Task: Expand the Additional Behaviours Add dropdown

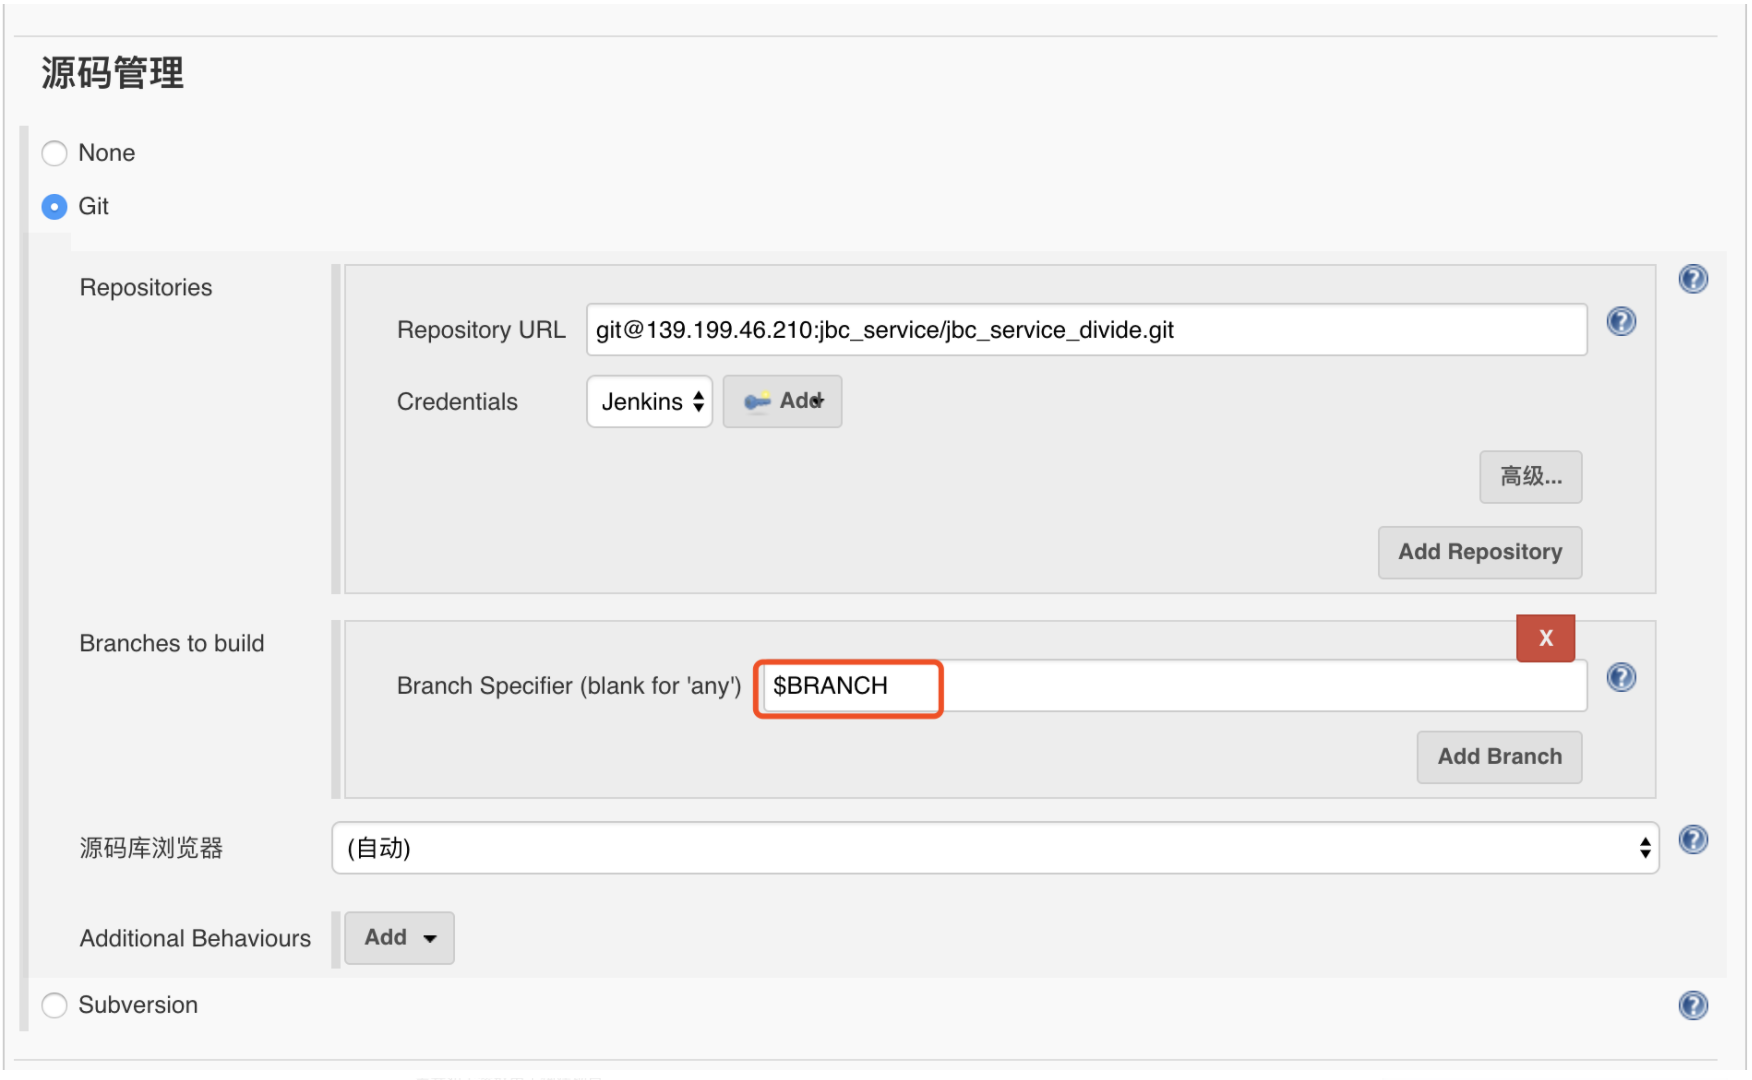Action: click(x=399, y=938)
